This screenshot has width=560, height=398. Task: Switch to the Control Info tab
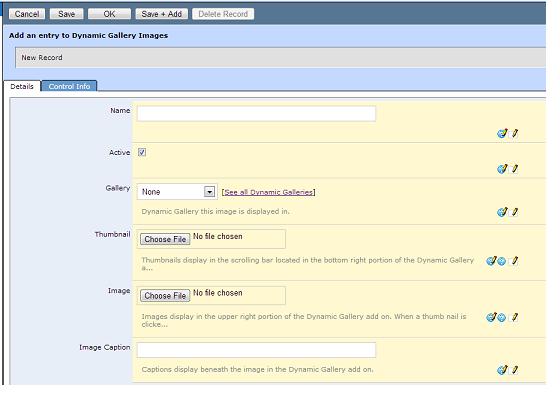click(x=69, y=86)
